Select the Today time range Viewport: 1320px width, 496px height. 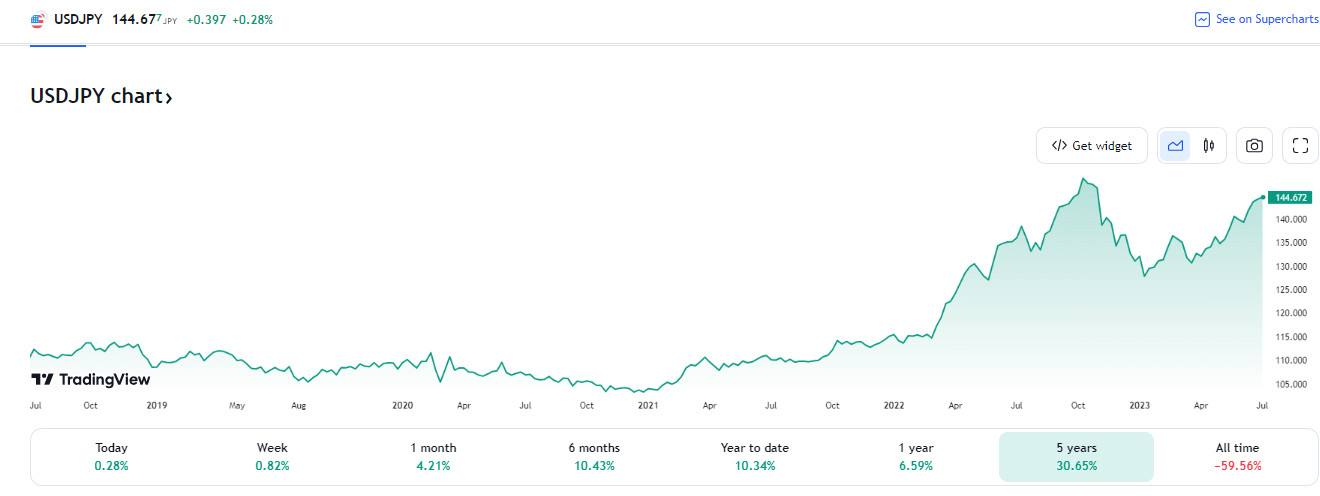point(112,457)
